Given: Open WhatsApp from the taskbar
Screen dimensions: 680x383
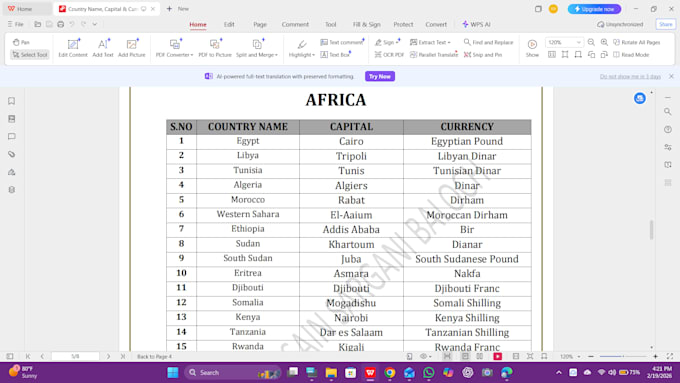Looking at the screenshot, I should pos(428,372).
